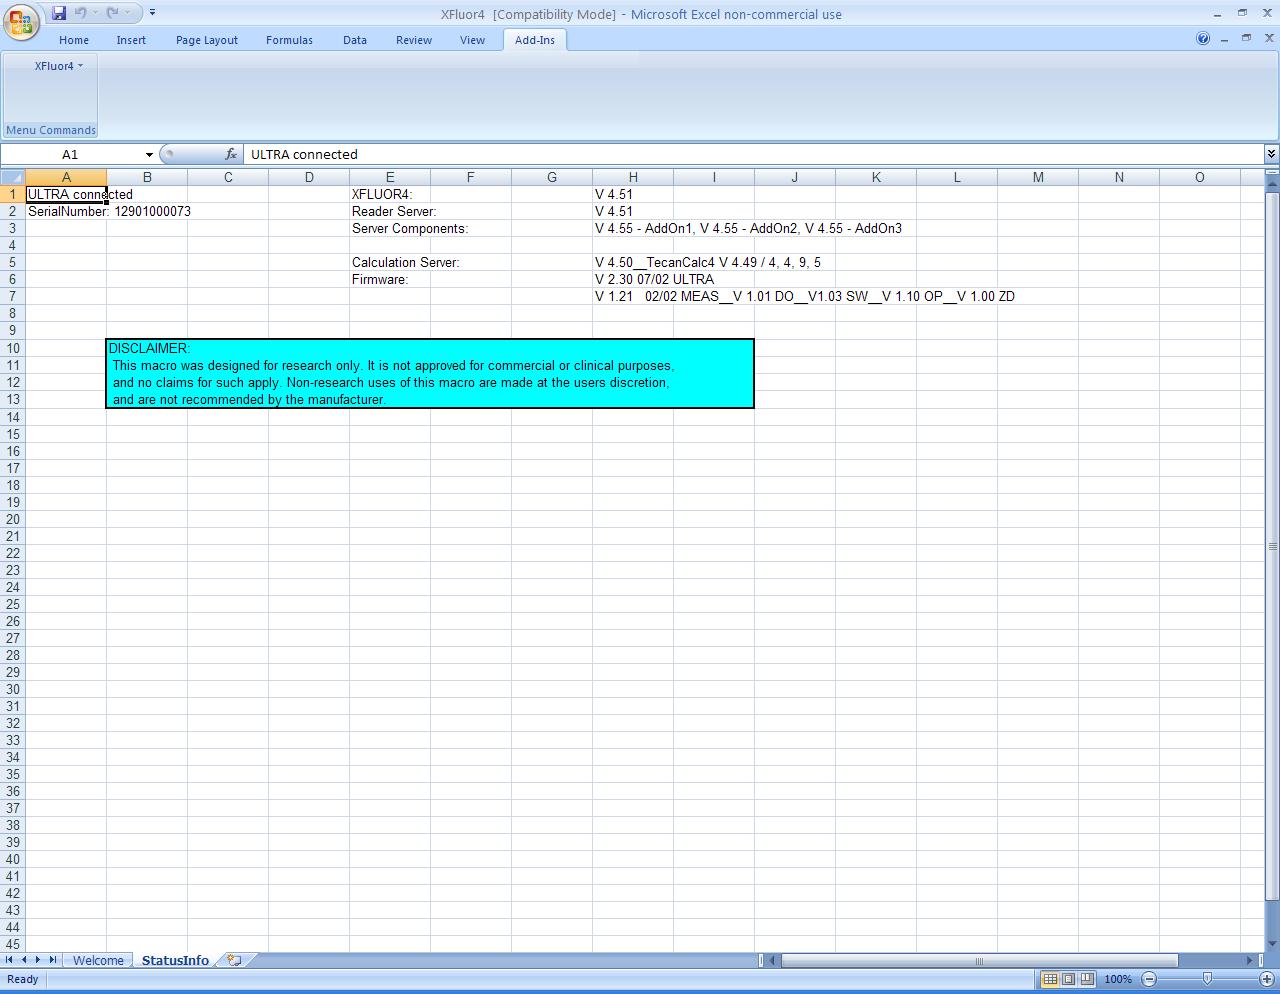Select row 10 header
Image resolution: width=1280 pixels, height=994 pixels.
point(12,348)
